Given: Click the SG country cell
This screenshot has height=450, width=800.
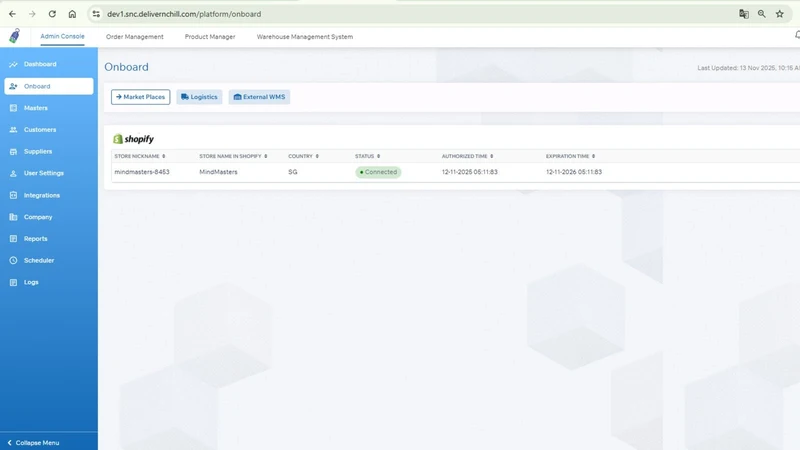Looking at the screenshot, I should point(292,172).
